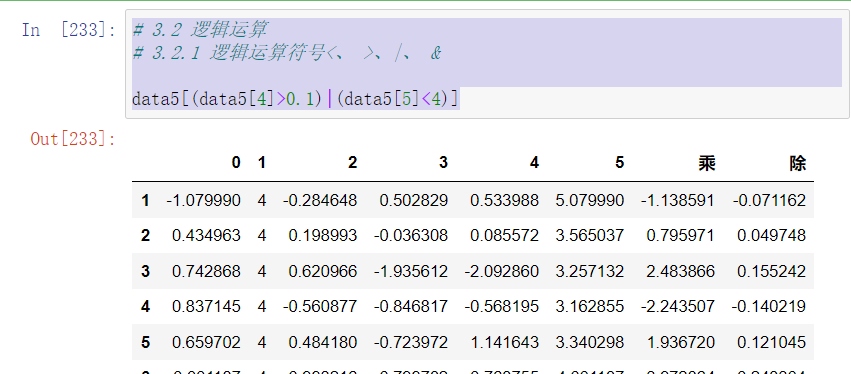Click cell value -0.568195
This screenshot has width=851, height=374.
tap(502, 307)
